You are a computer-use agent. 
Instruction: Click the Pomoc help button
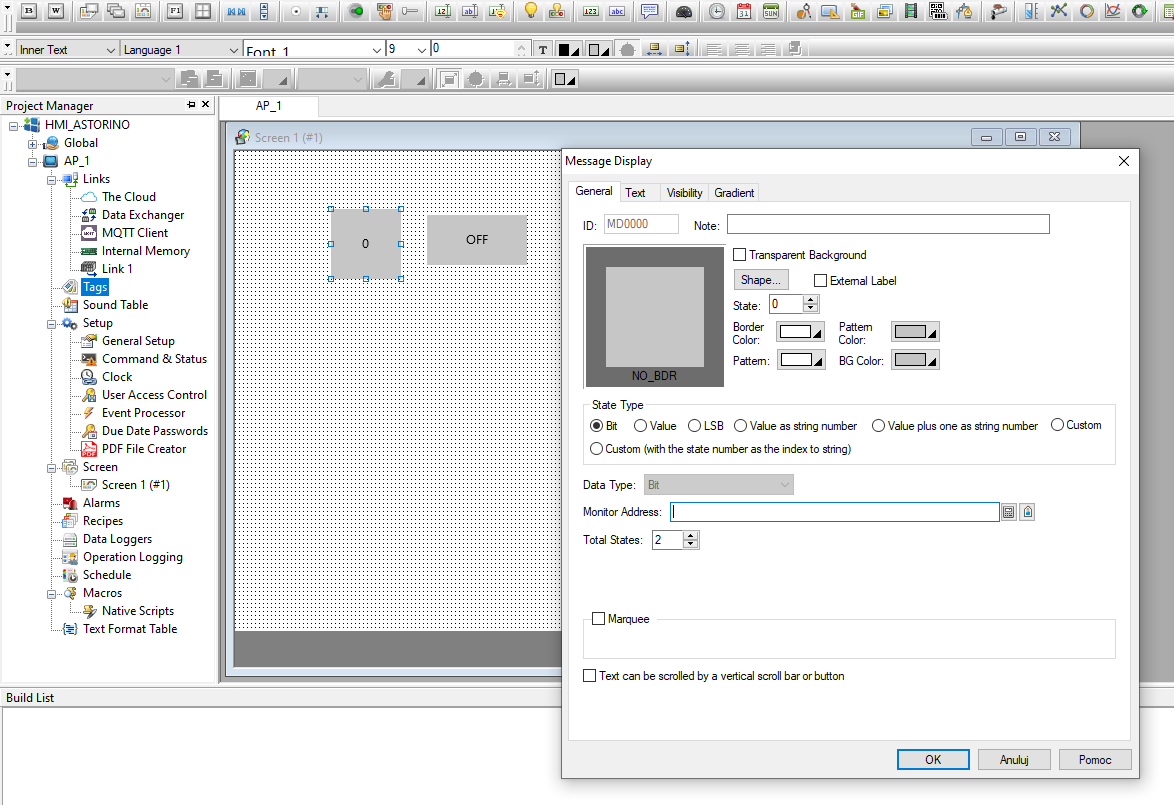[x=1095, y=759]
